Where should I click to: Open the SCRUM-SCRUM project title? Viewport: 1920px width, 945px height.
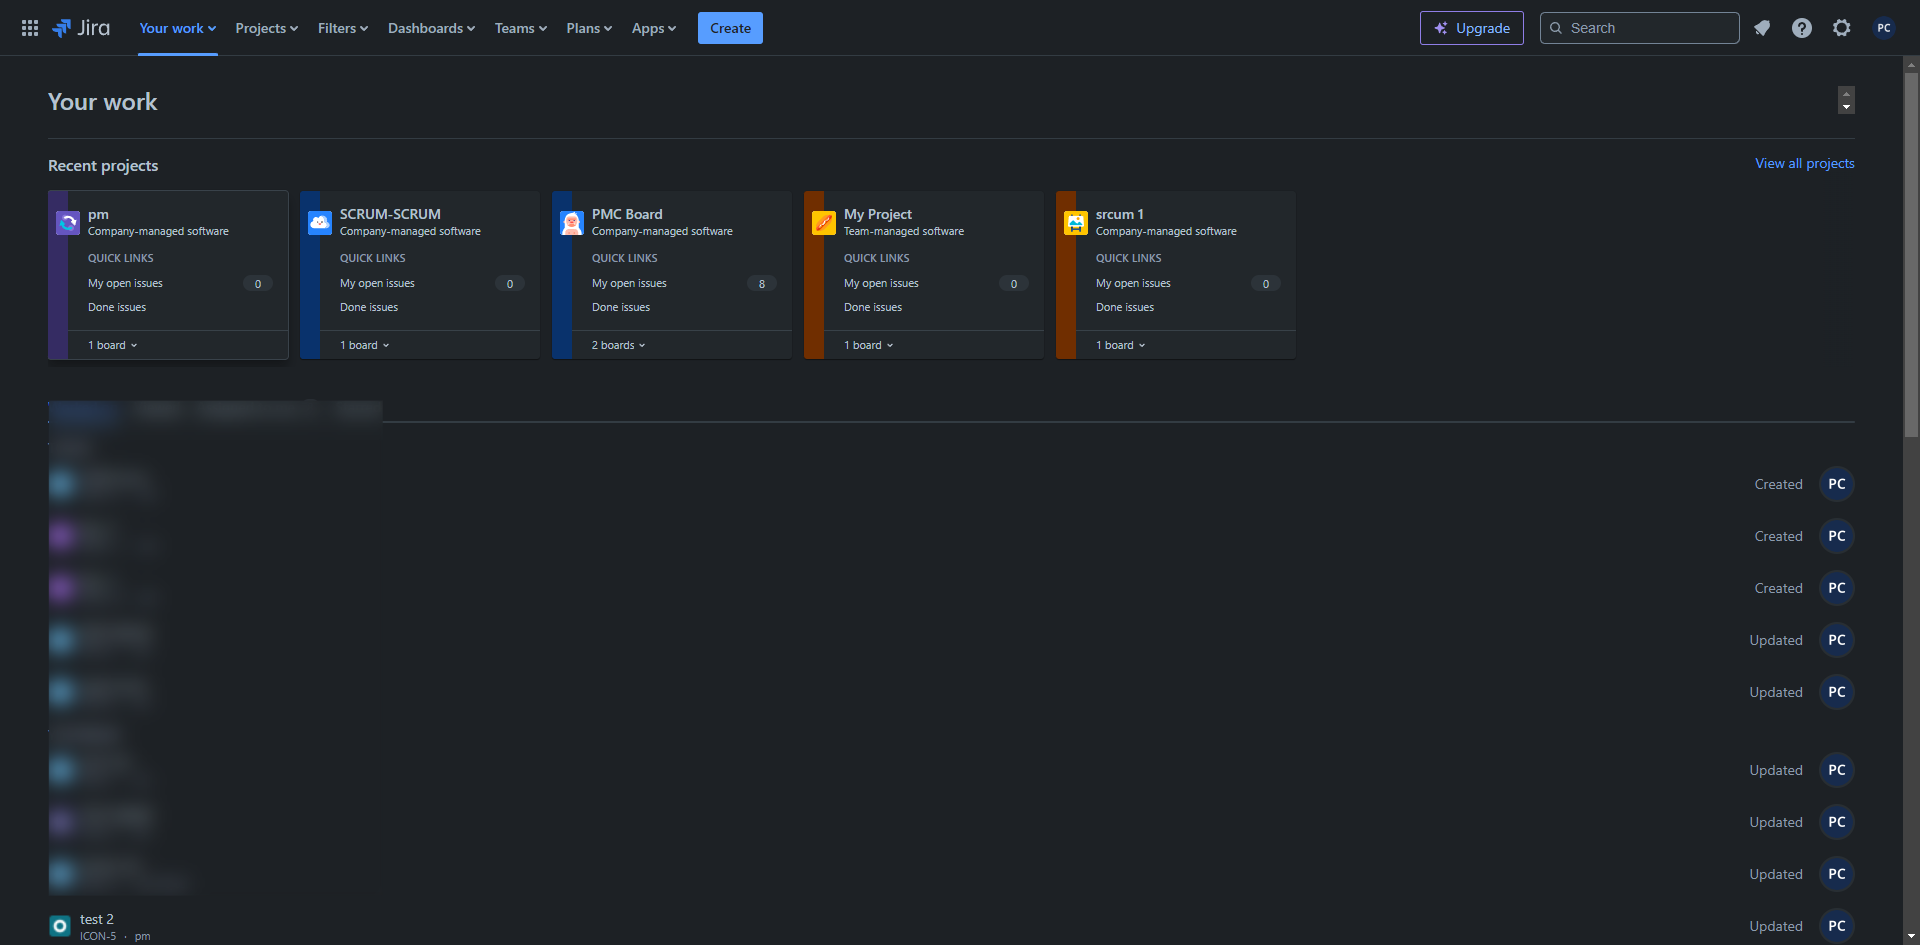pos(390,214)
